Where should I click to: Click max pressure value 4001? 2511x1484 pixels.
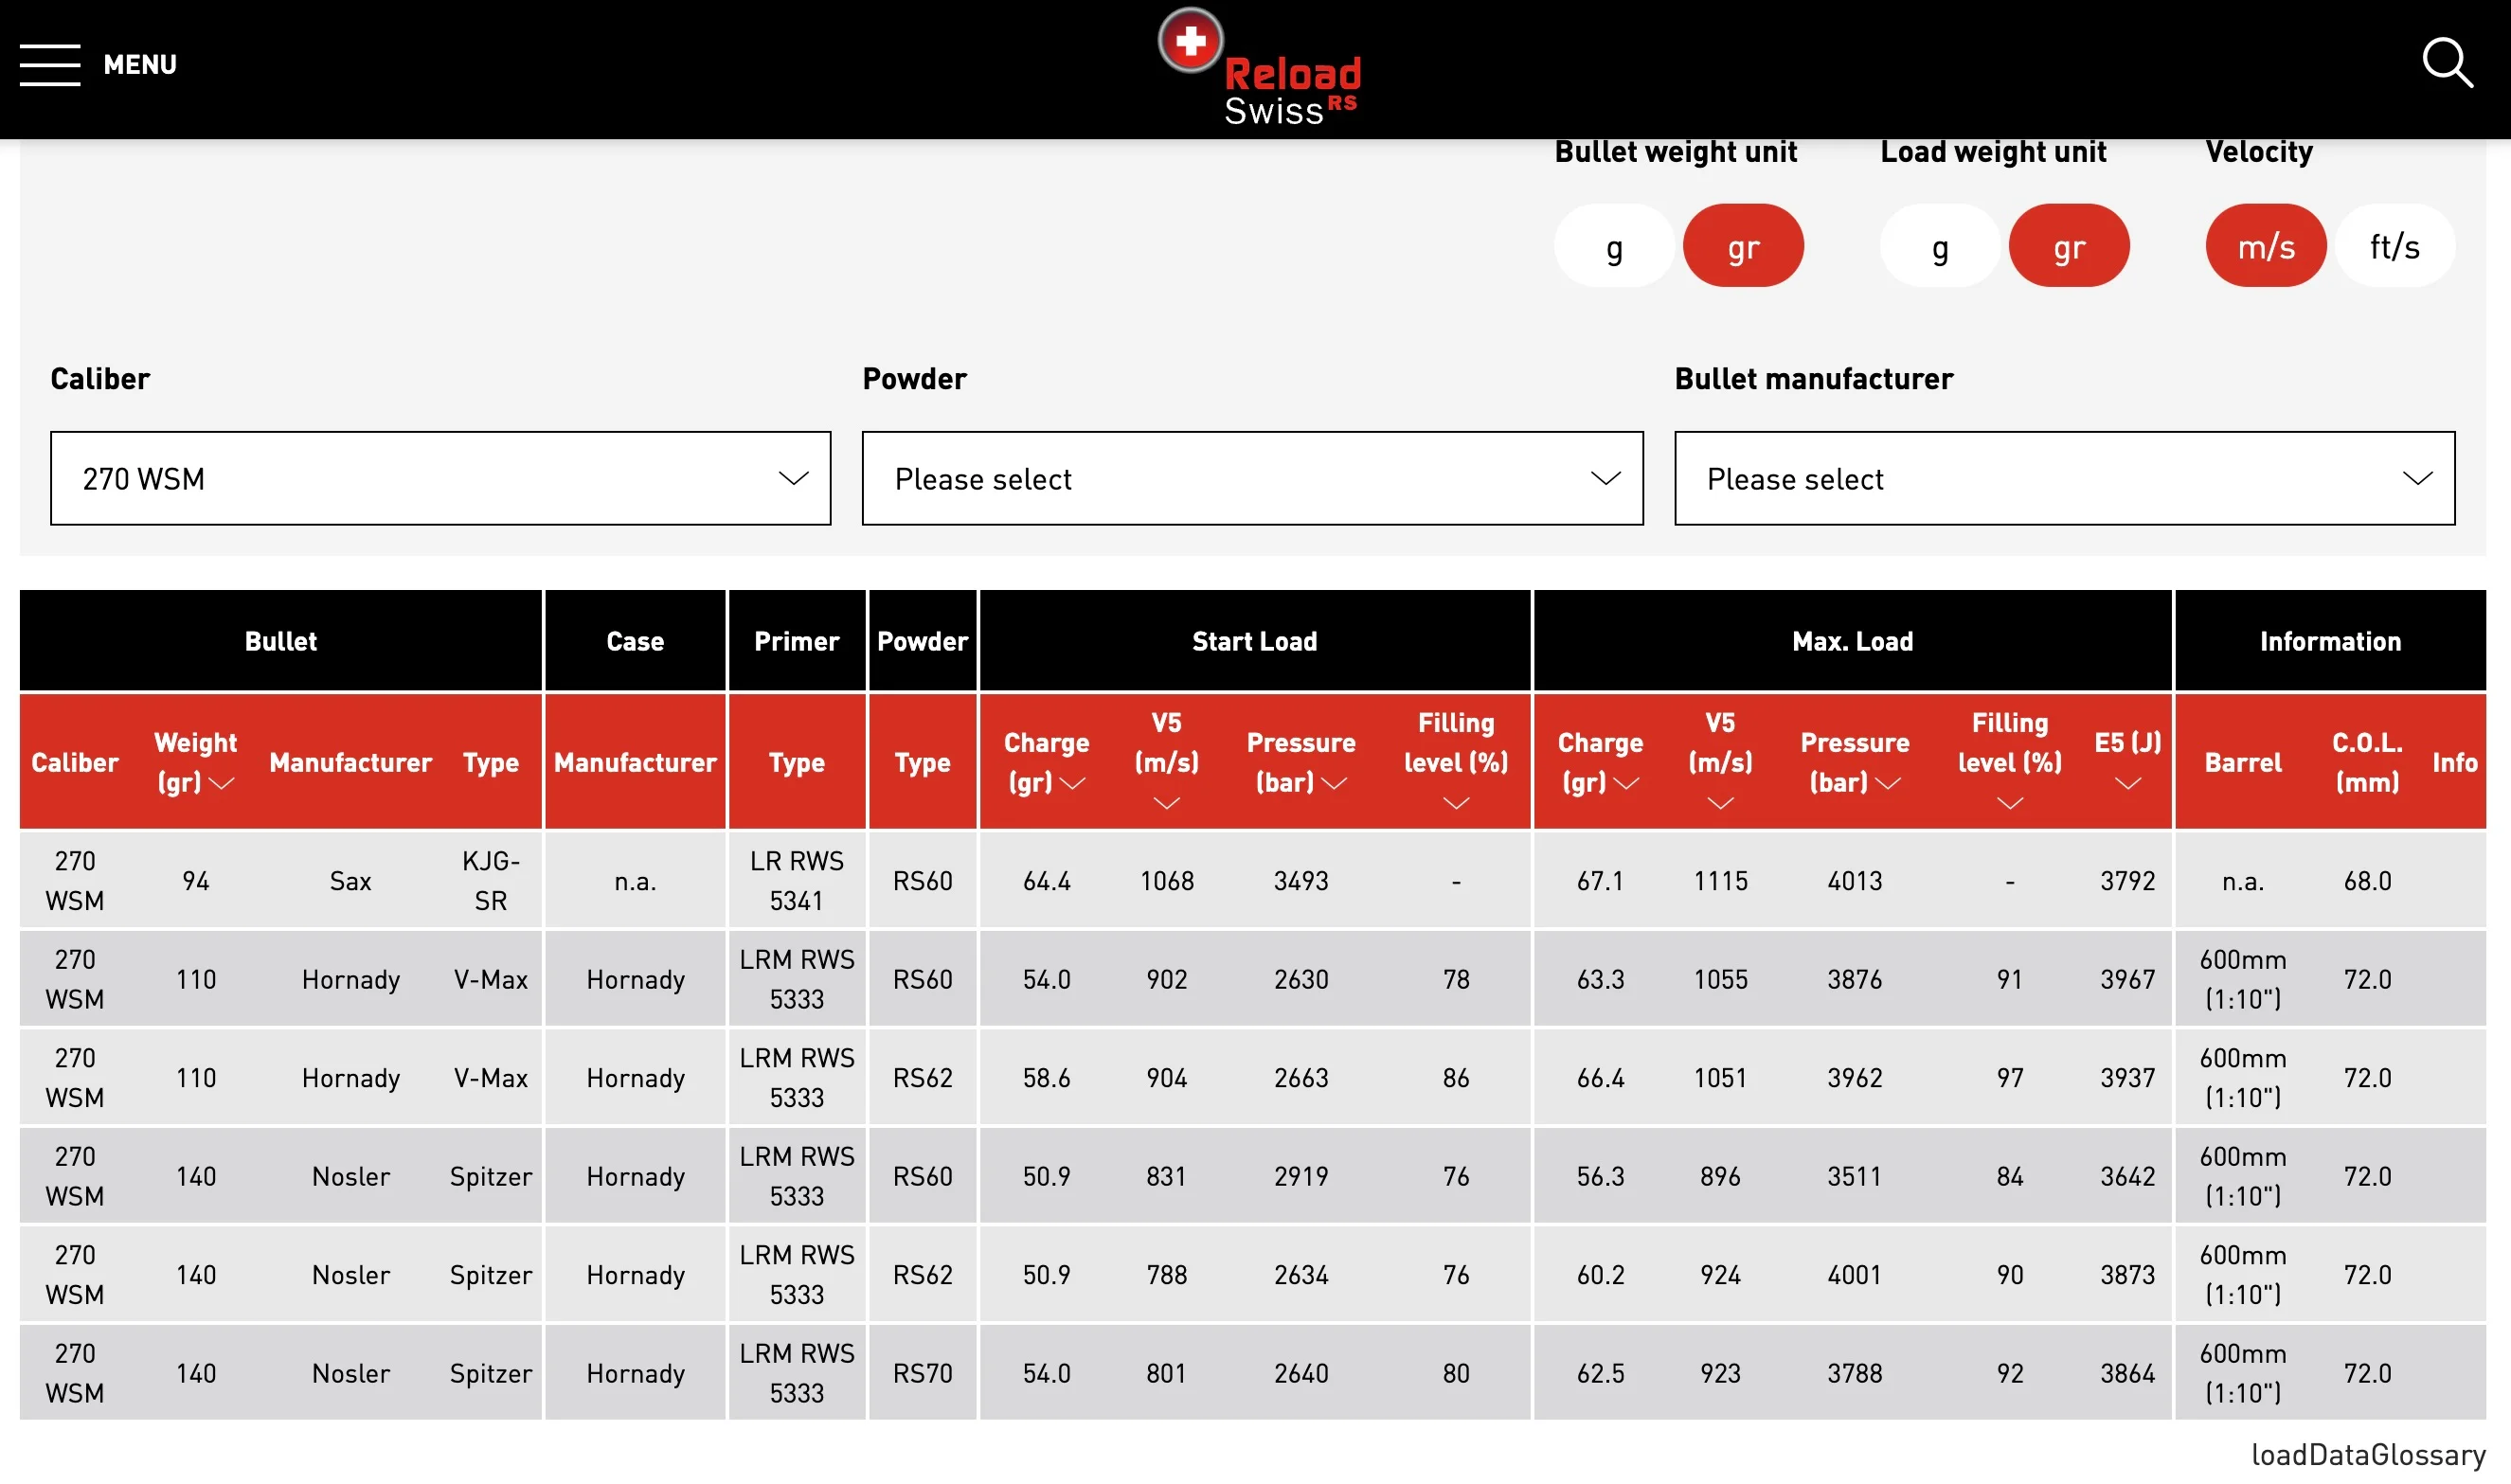point(1855,1275)
